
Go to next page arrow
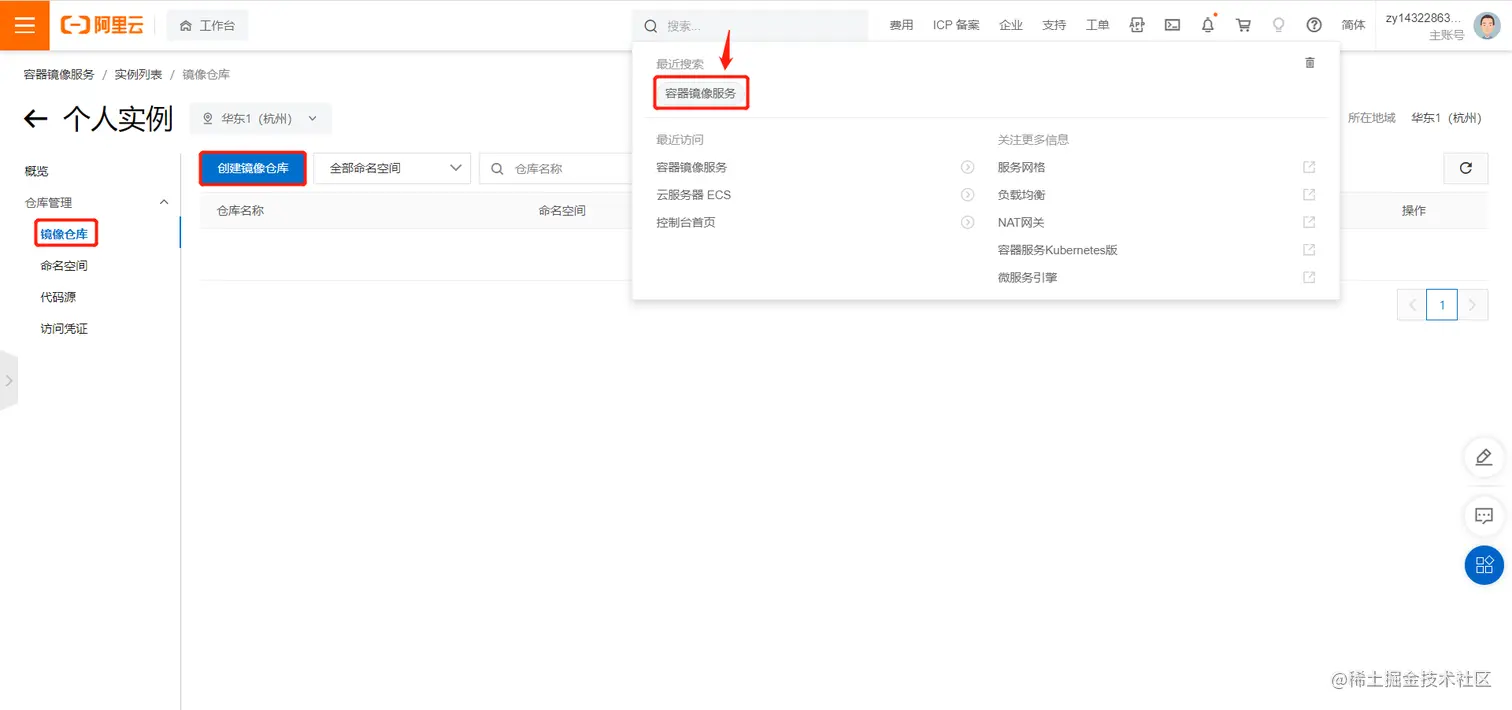tap(1472, 305)
